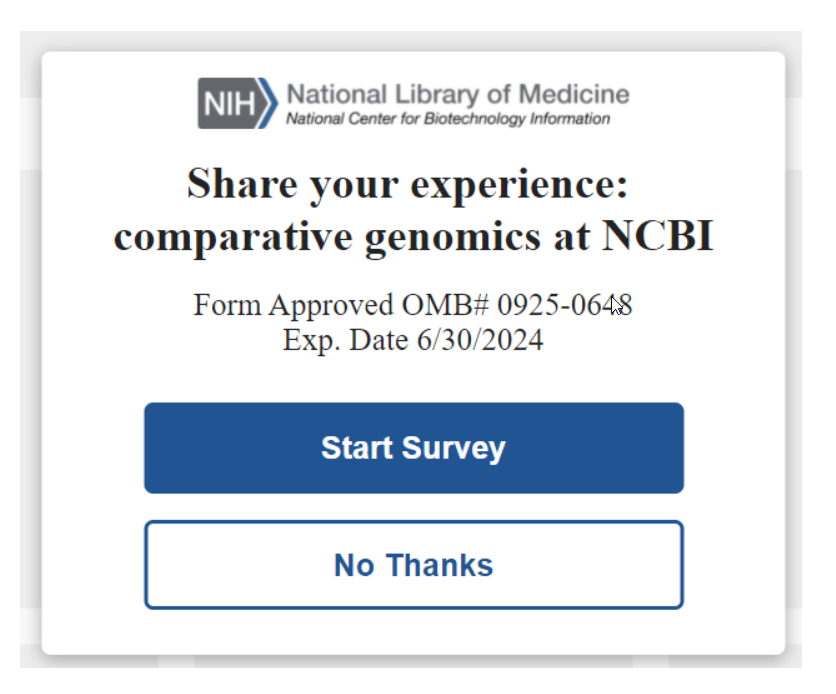Image resolution: width=836 pixels, height=694 pixels.
Task: Click National Center for Biotechnology Information subtitle
Action: point(447,119)
